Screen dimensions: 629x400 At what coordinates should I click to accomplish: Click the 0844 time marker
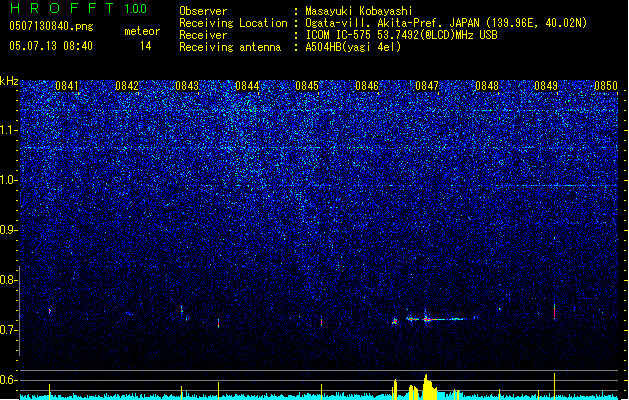click(x=247, y=86)
